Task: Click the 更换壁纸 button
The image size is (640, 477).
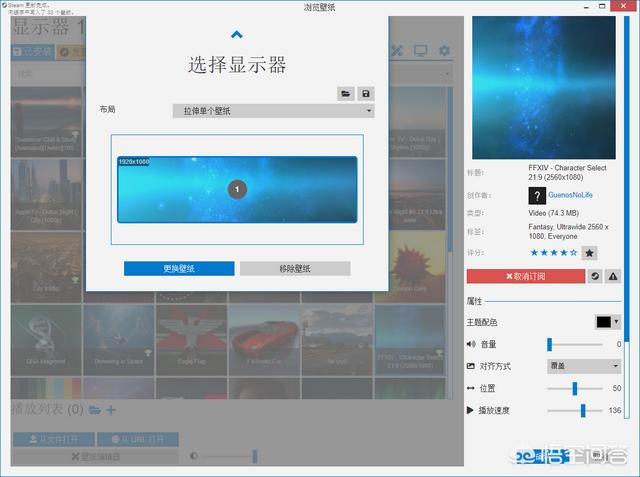Action: pyautogui.click(x=179, y=269)
